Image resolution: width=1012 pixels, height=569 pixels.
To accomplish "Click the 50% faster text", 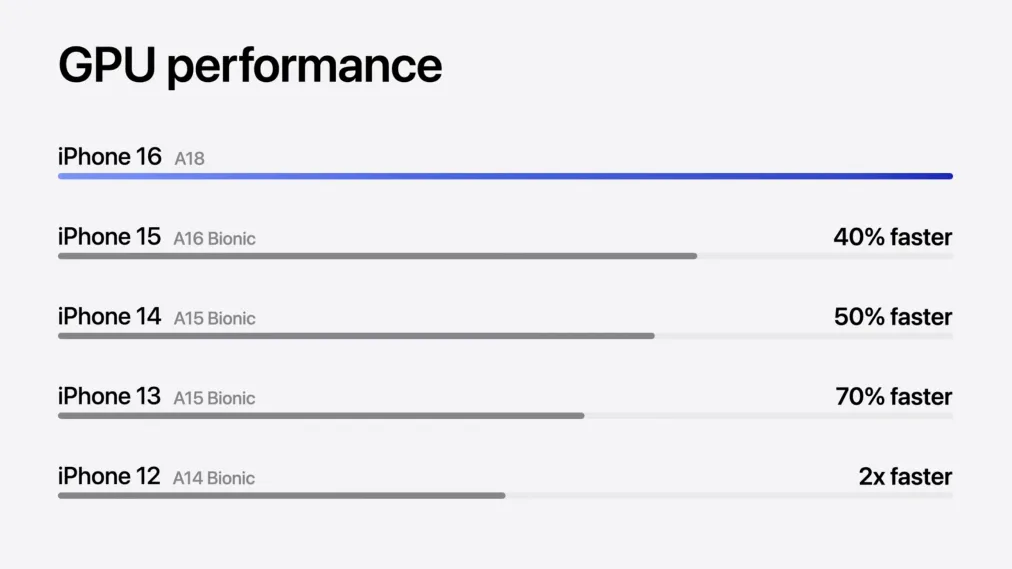I will (x=893, y=317).
